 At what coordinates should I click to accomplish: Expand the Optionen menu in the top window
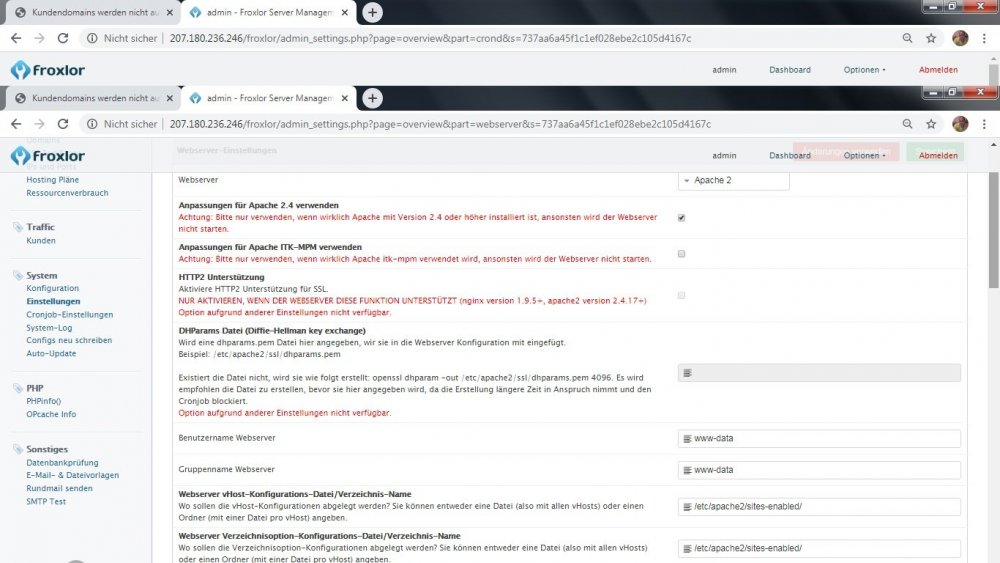click(x=864, y=70)
